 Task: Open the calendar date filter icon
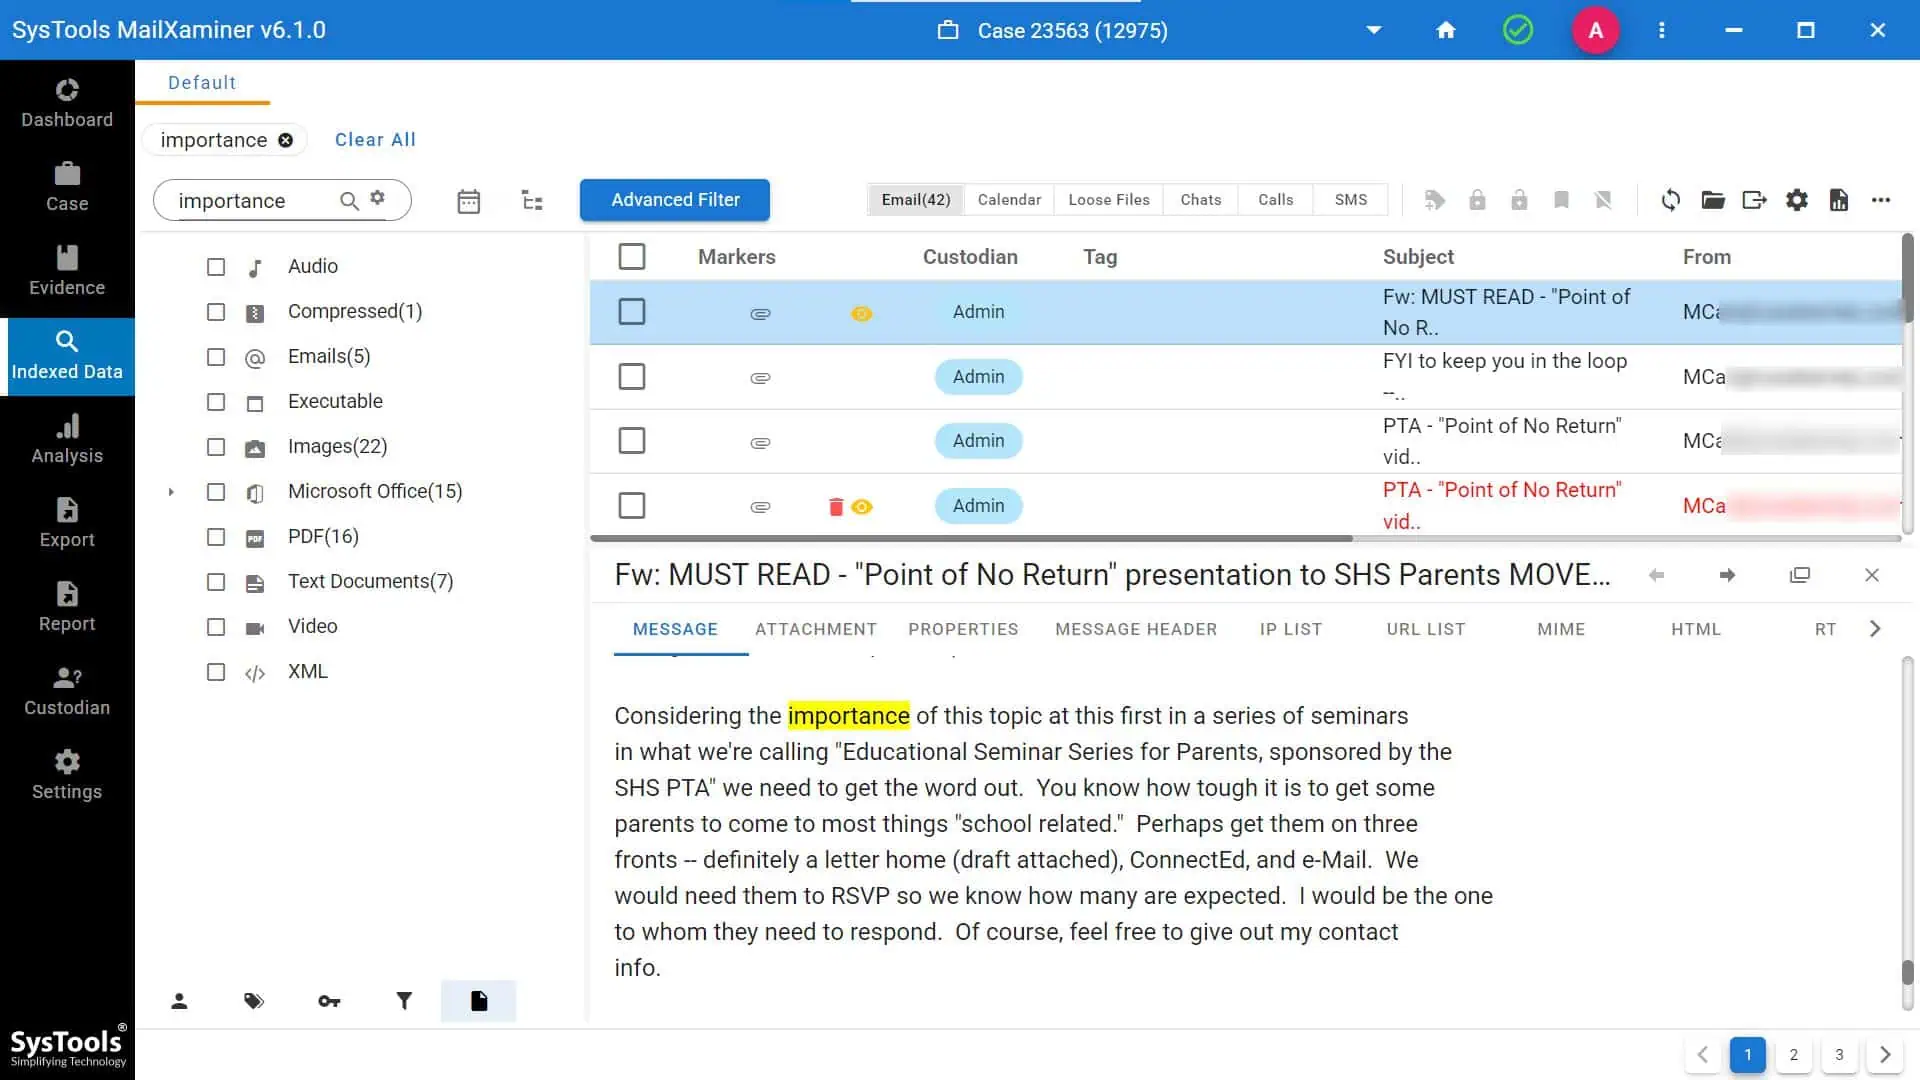coord(469,201)
